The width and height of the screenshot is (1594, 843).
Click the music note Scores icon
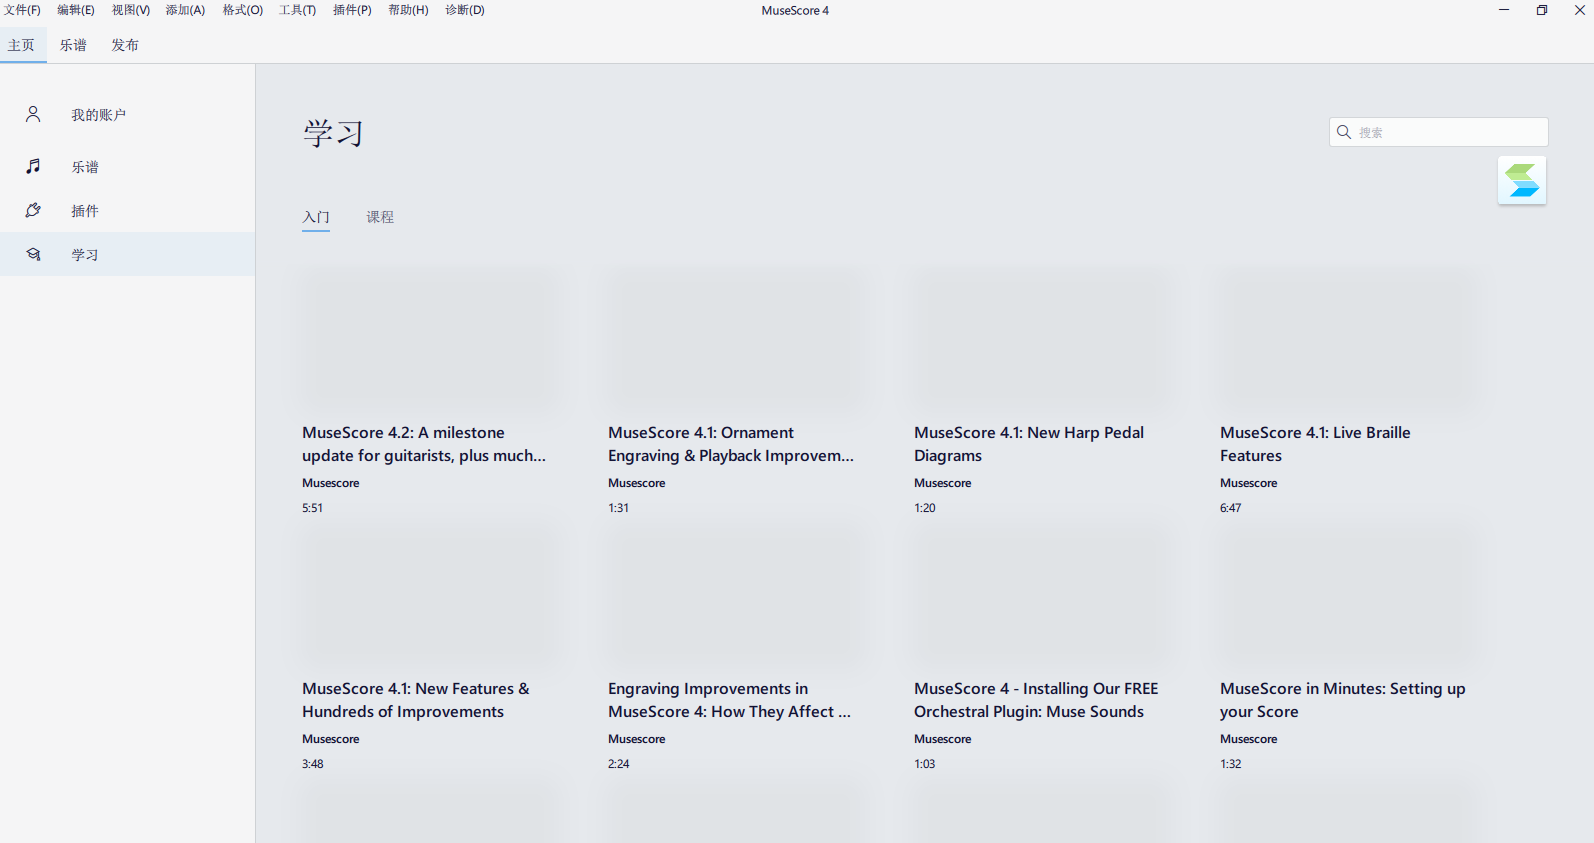[33, 166]
